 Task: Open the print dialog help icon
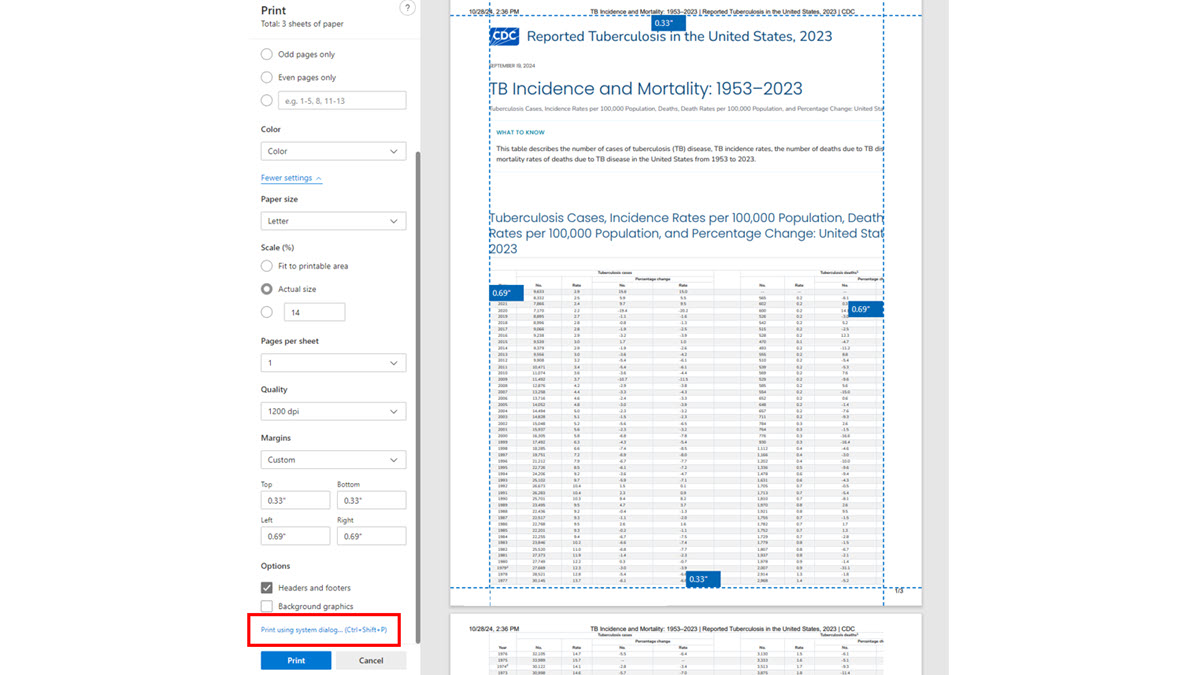point(407,8)
